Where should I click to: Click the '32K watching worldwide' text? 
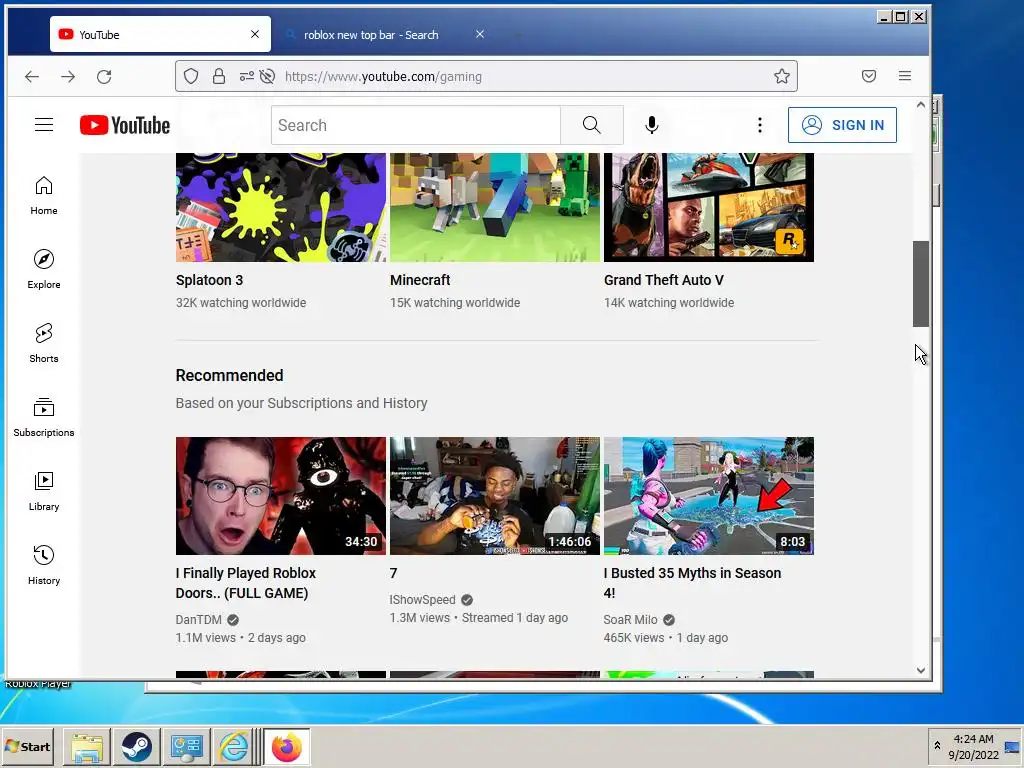tap(241, 303)
